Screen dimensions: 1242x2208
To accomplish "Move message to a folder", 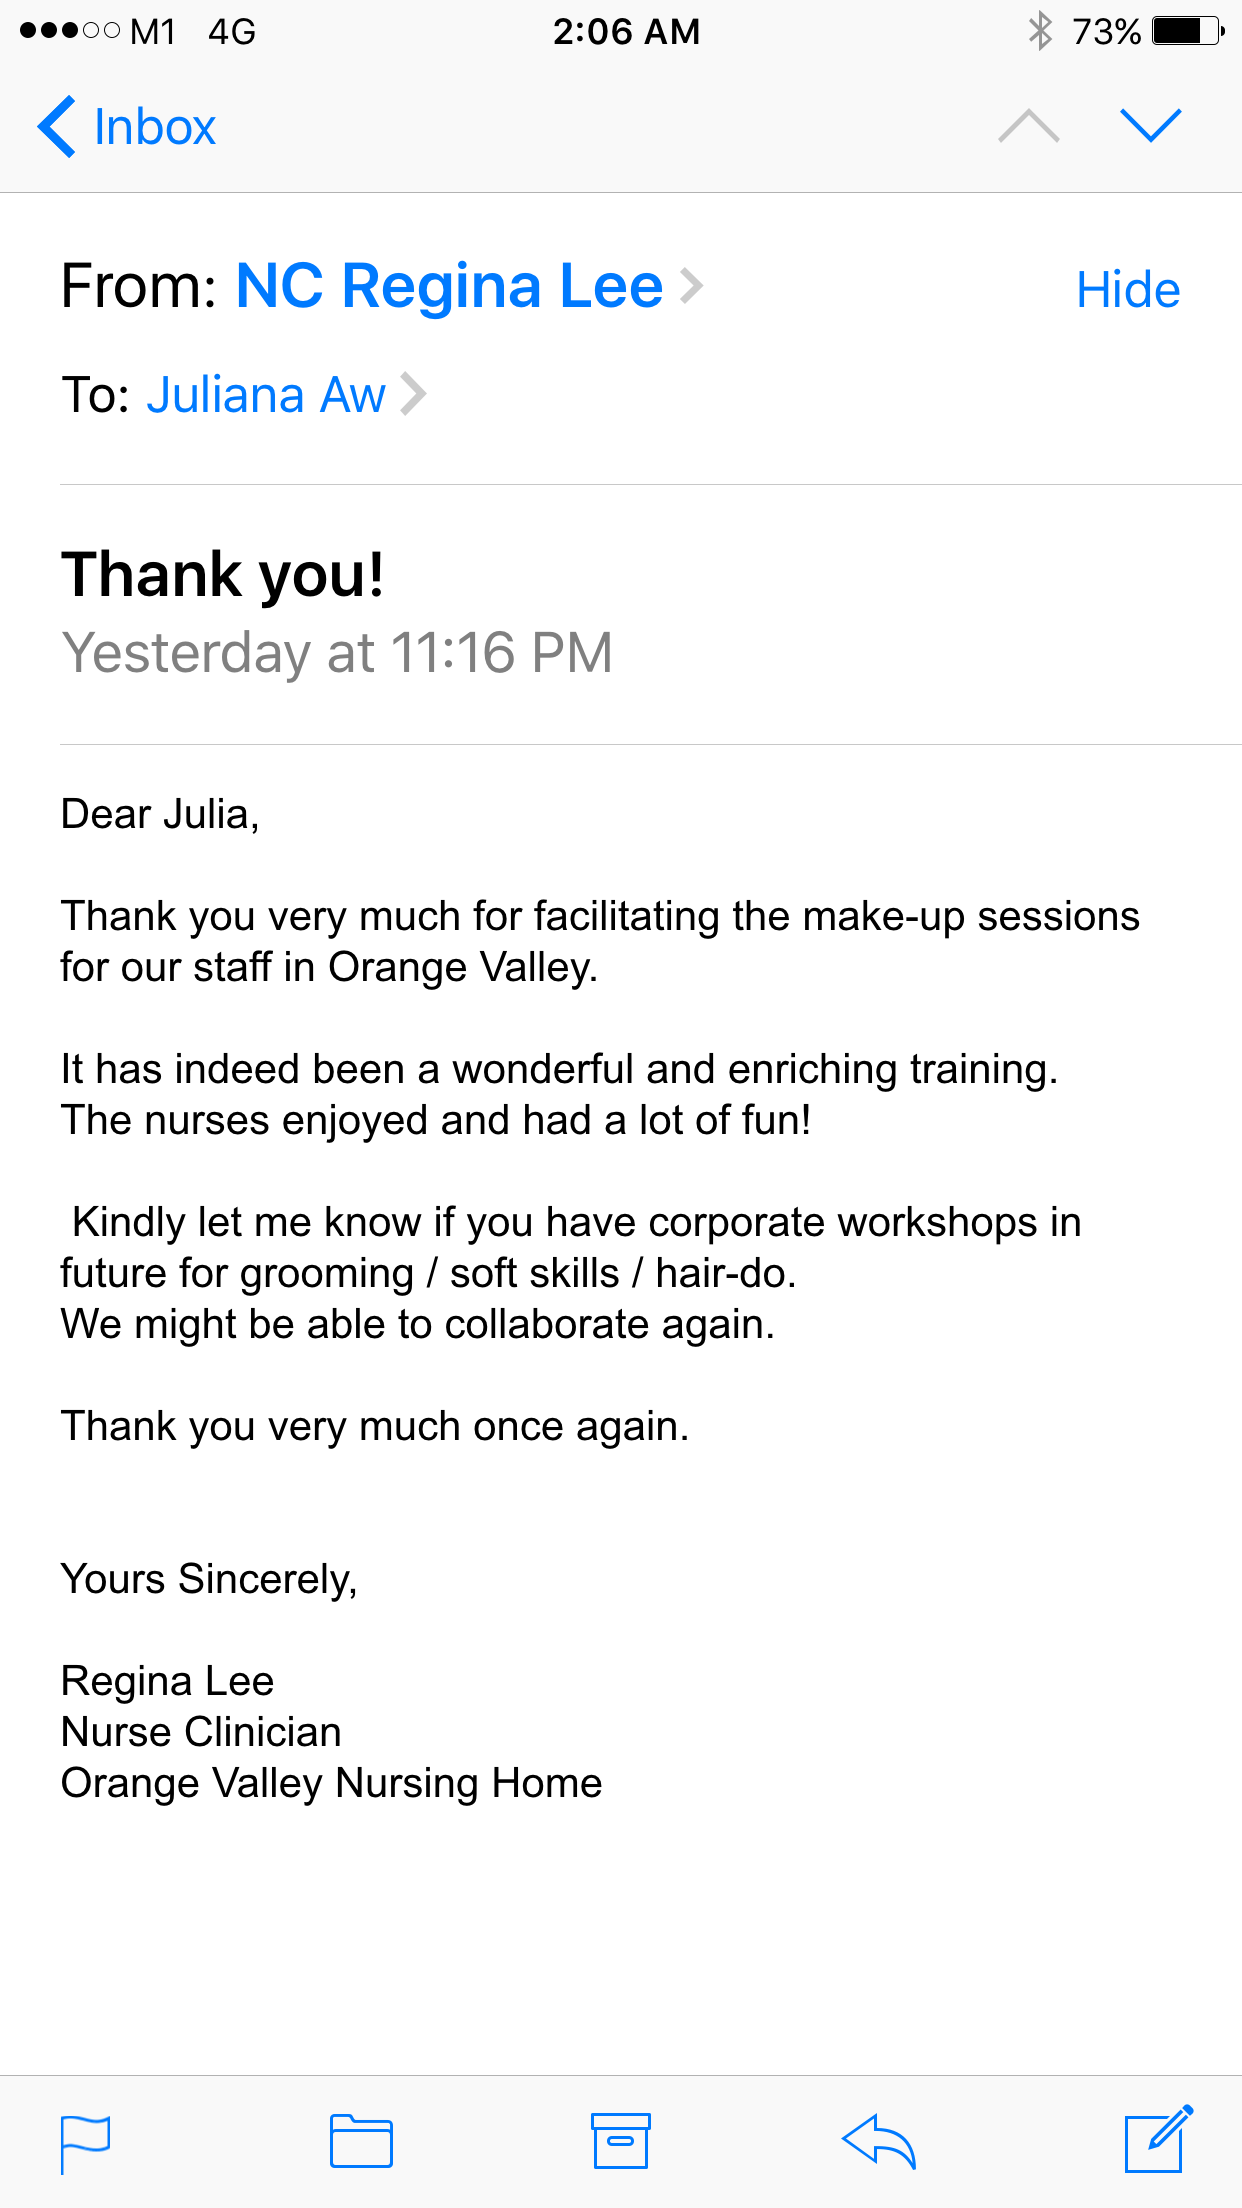I will click(361, 2142).
